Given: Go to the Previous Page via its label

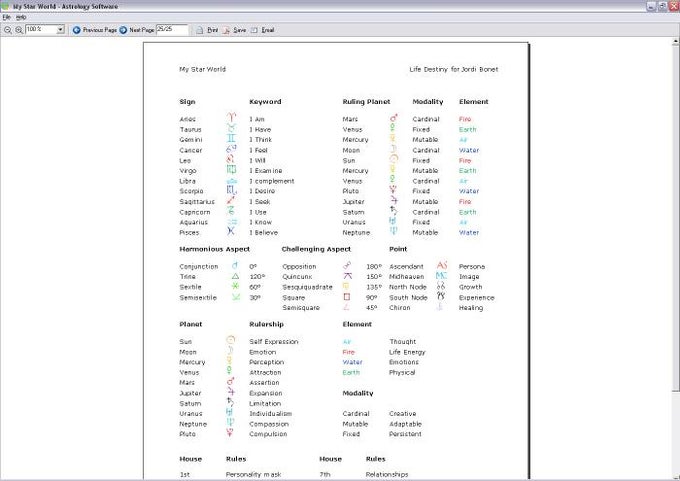Looking at the screenshot, I should pyautogui.click(x=100, y=30).
